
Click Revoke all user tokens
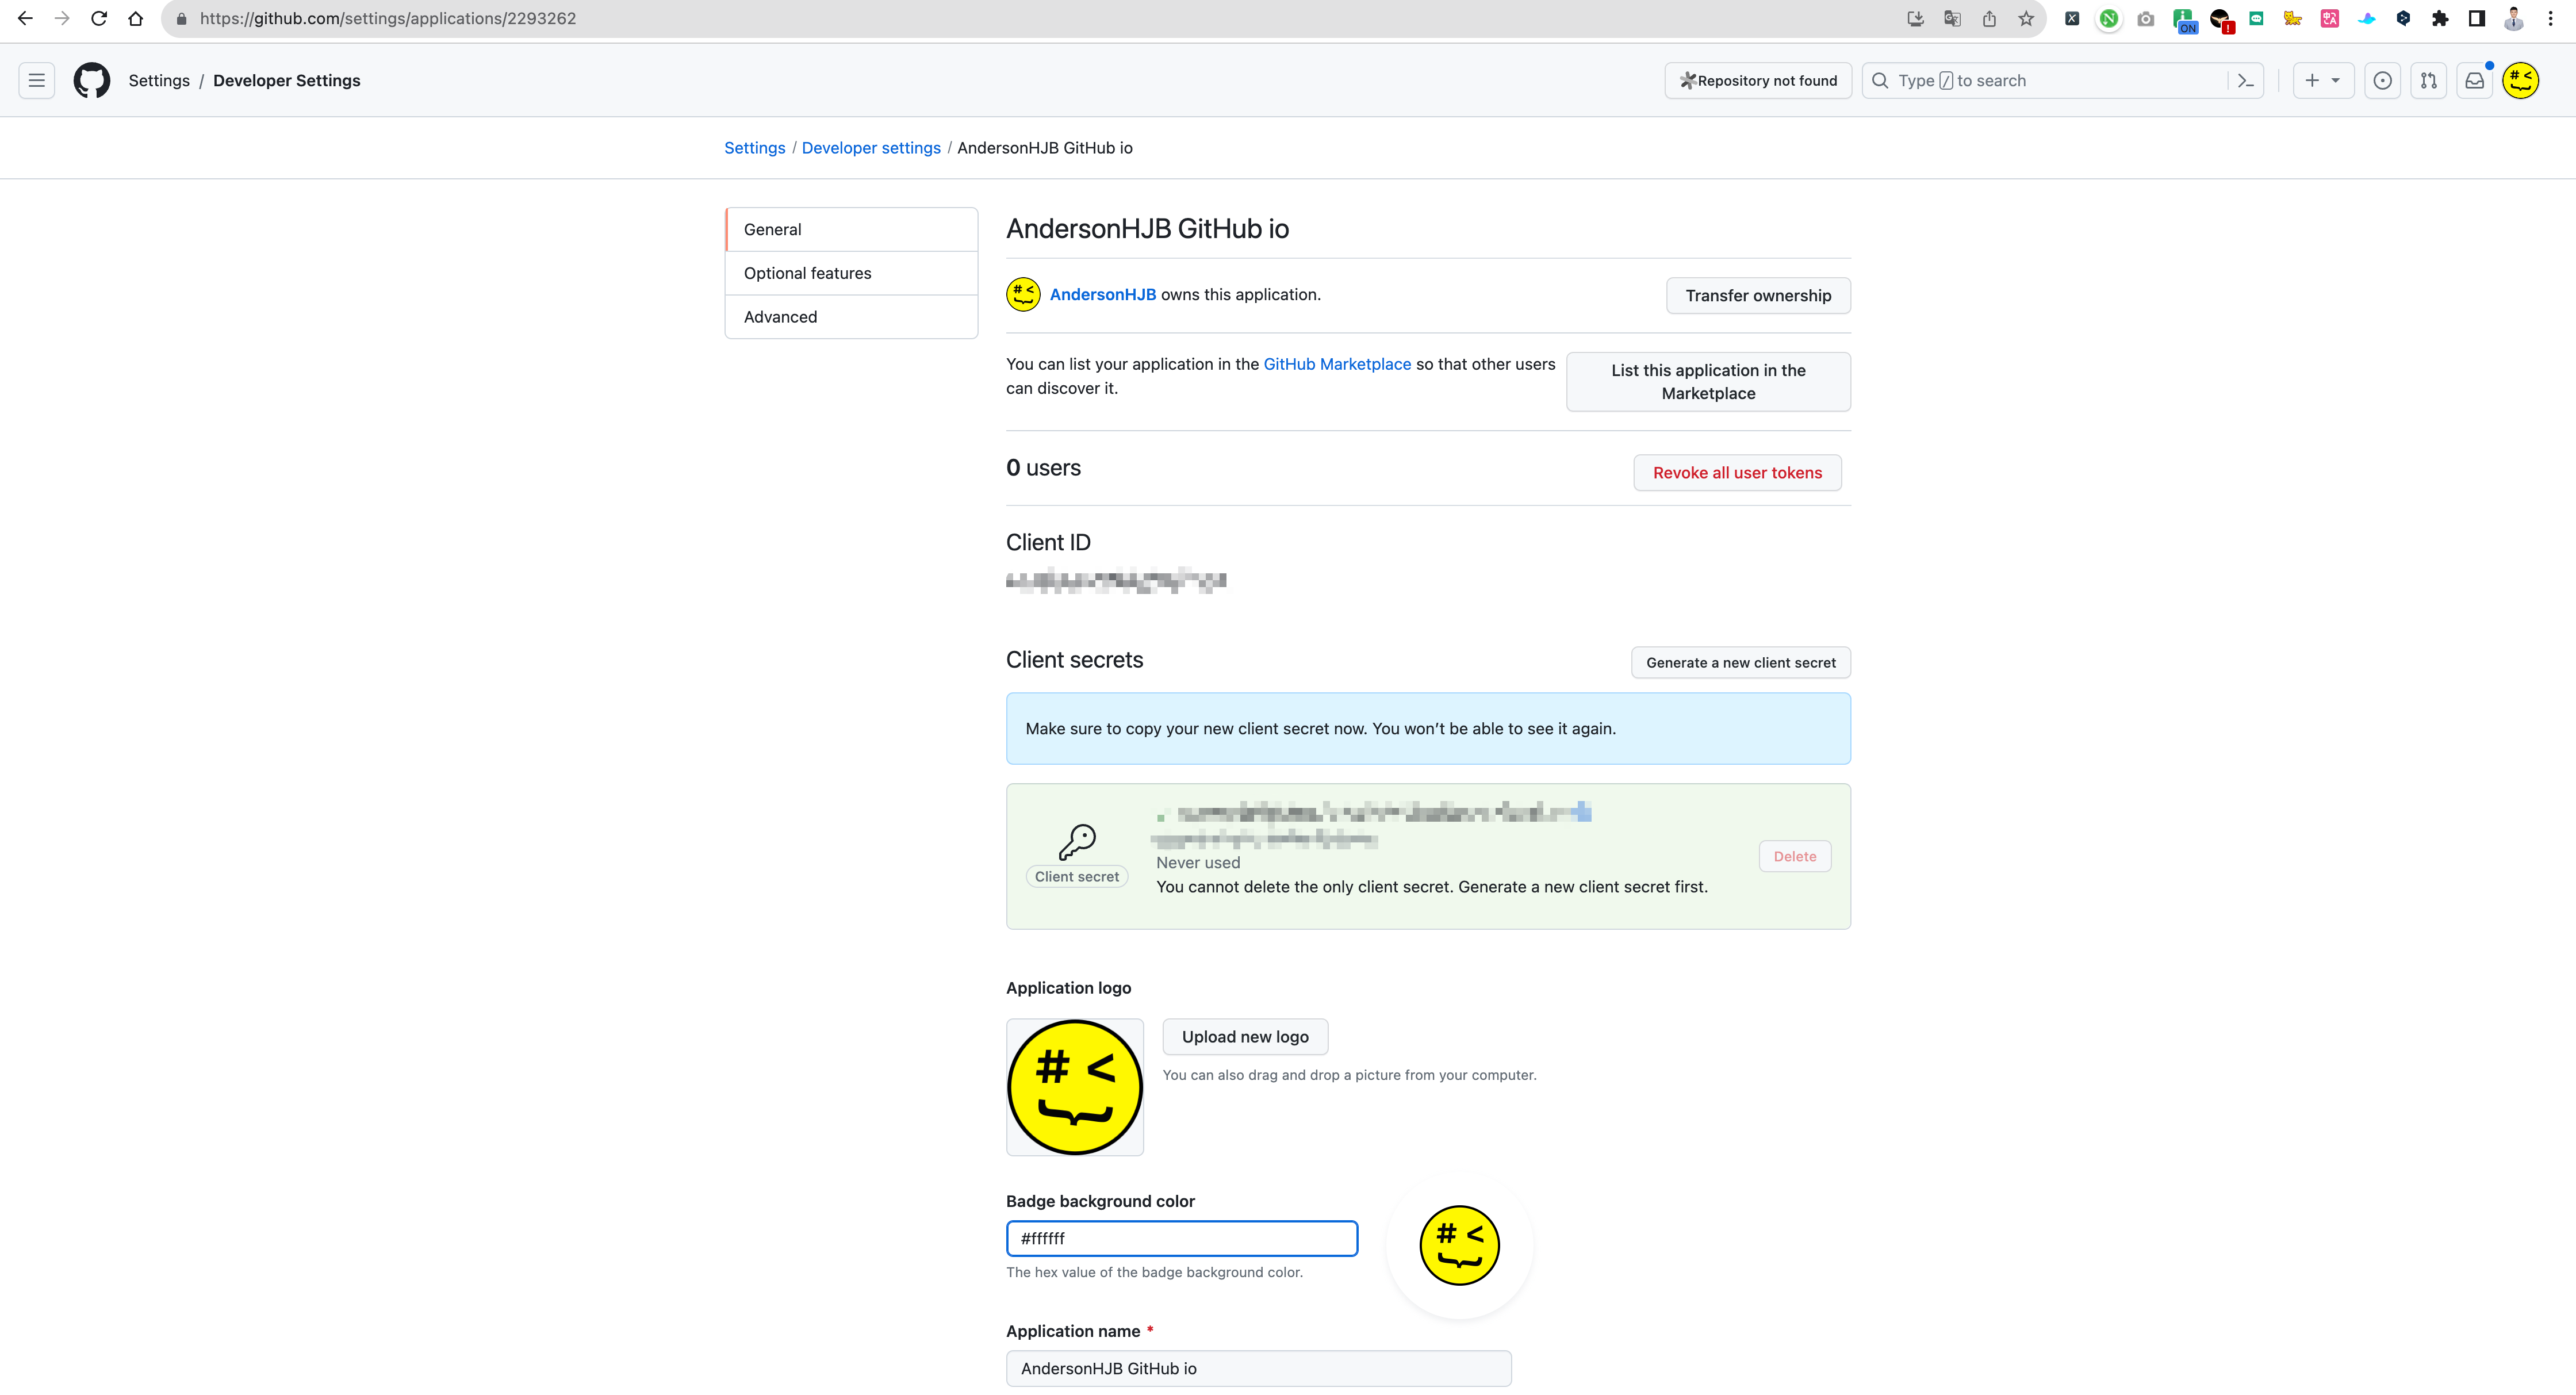pos(1737,473)
